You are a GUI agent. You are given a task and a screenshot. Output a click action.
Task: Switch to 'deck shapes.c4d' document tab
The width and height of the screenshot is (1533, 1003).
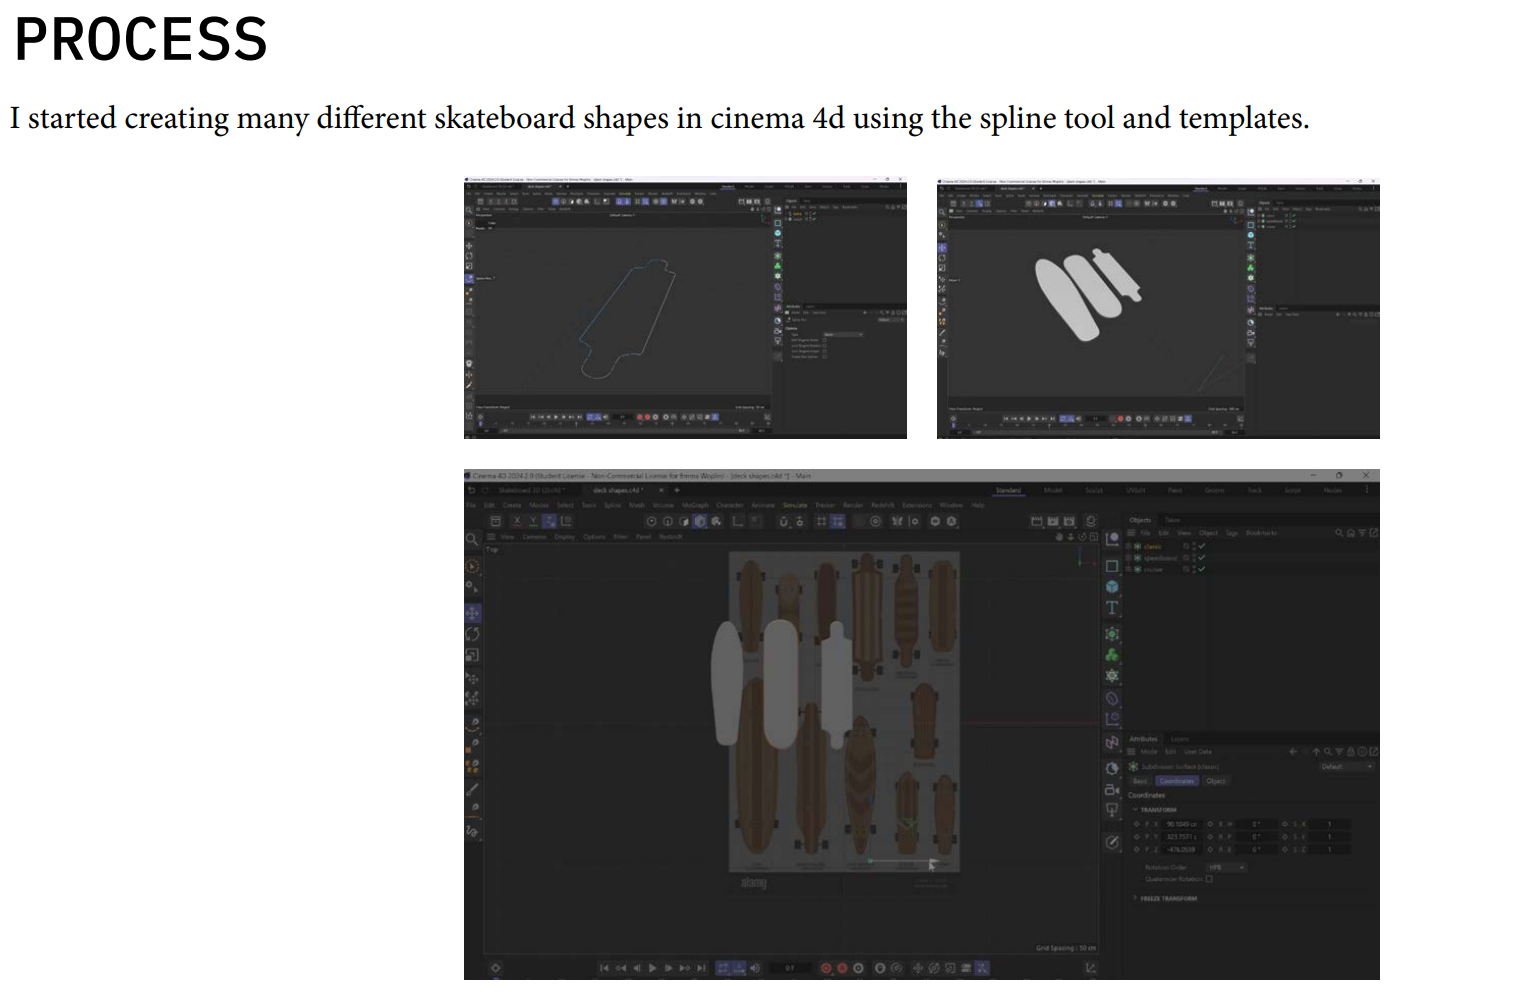(x=618, y=490)
